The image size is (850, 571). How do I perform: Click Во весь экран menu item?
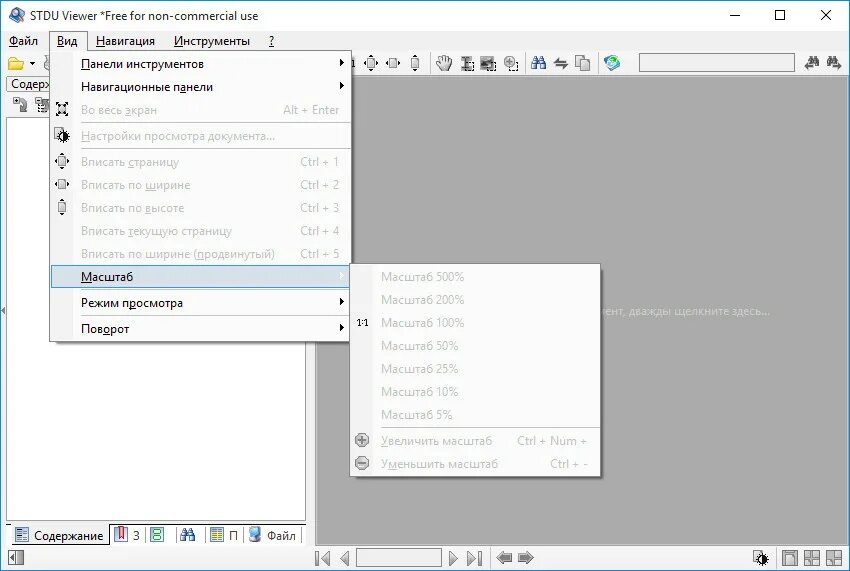pos(201,110)
